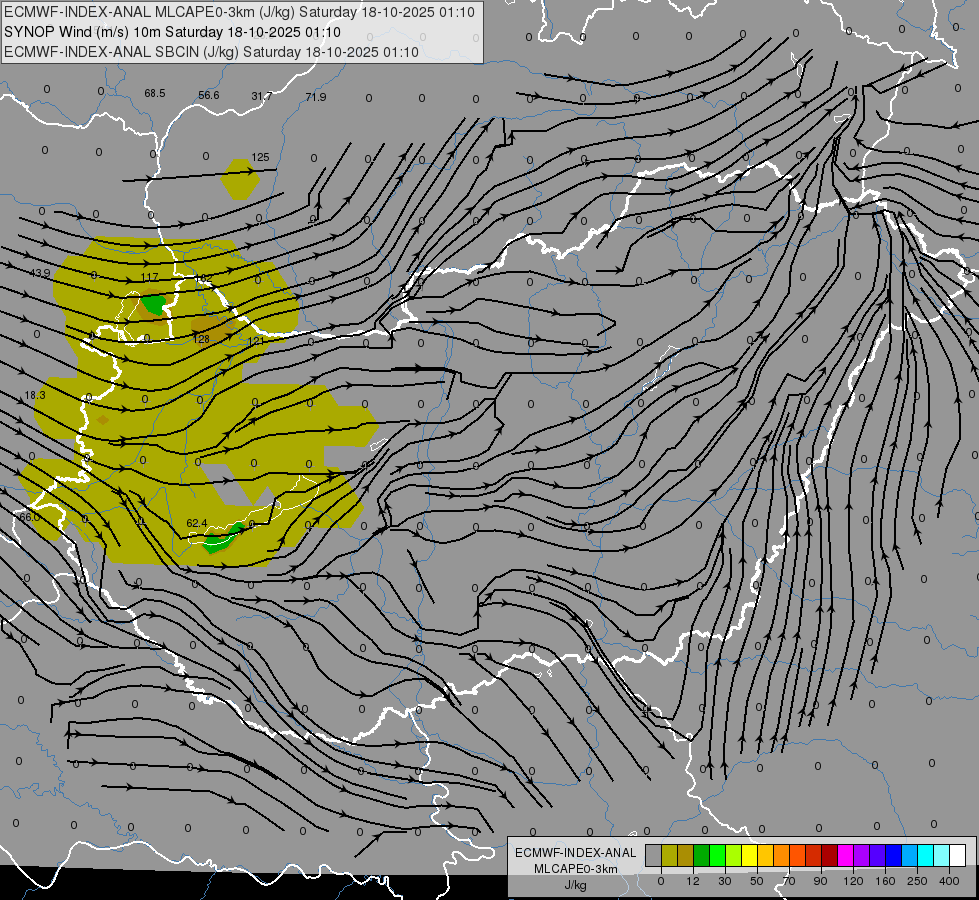Click the 125 value near the olive hexagon

260,157
